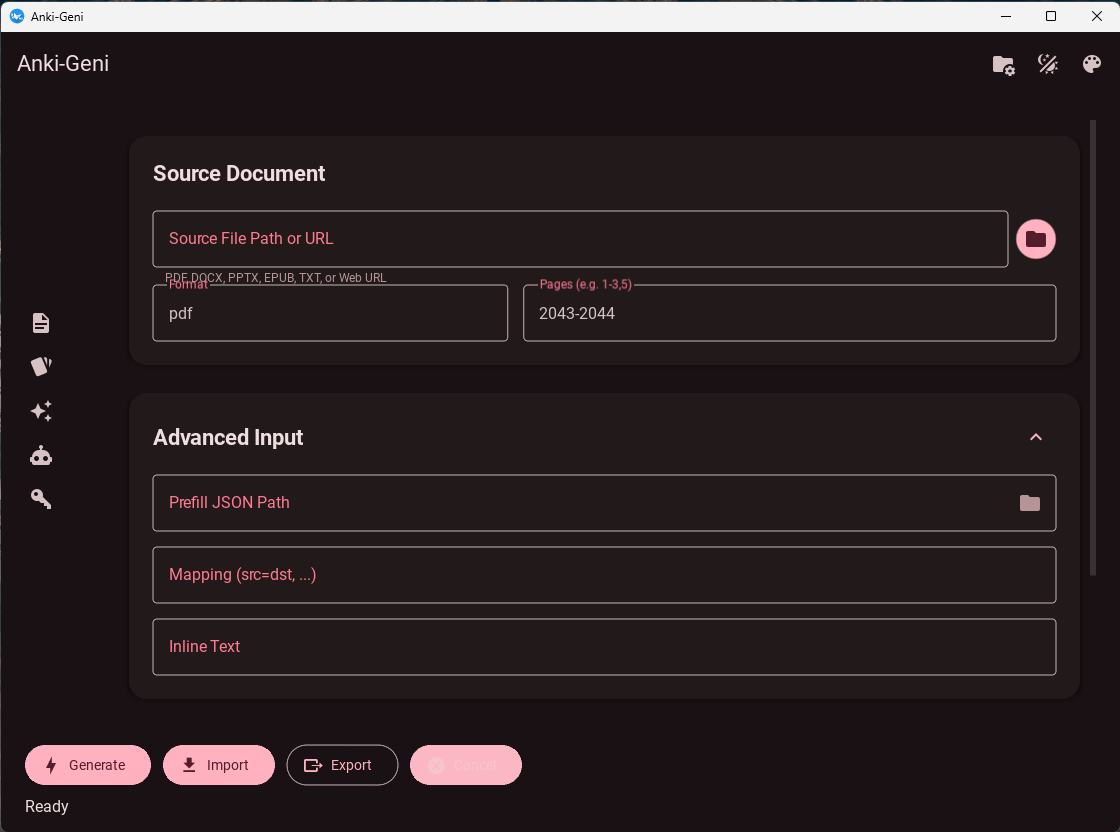
Task: Collapse the Advanced Input panel
Action: [x=1036, y=437]
